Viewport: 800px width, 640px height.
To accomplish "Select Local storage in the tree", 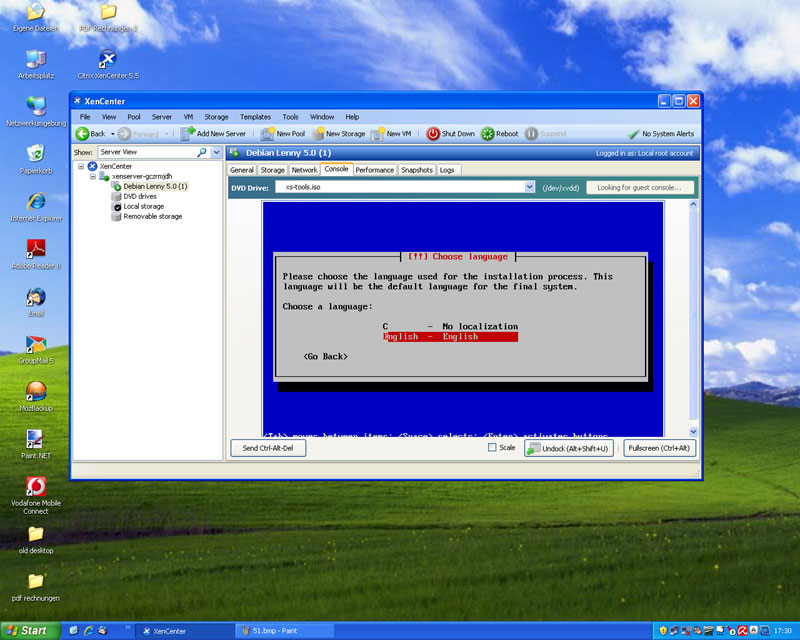I will tap(143, 207).
